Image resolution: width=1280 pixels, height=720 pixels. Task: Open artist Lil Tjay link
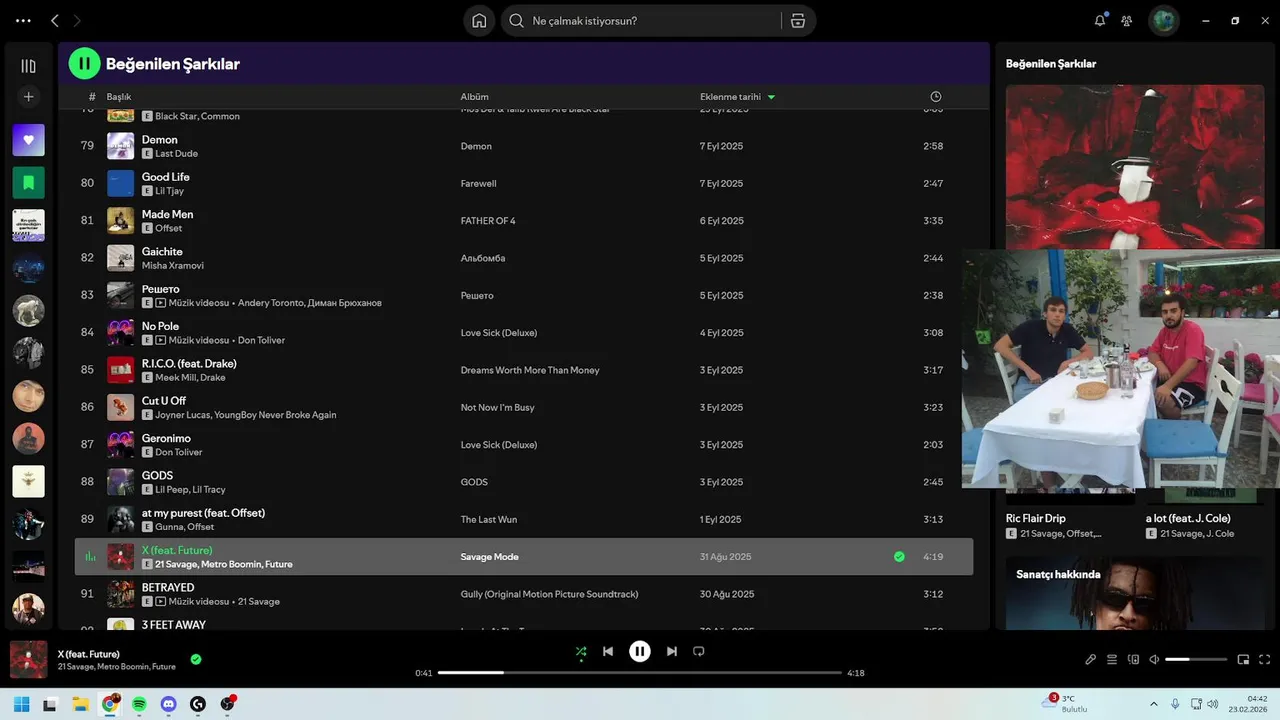pyautogui.click(x=169, y=191)
